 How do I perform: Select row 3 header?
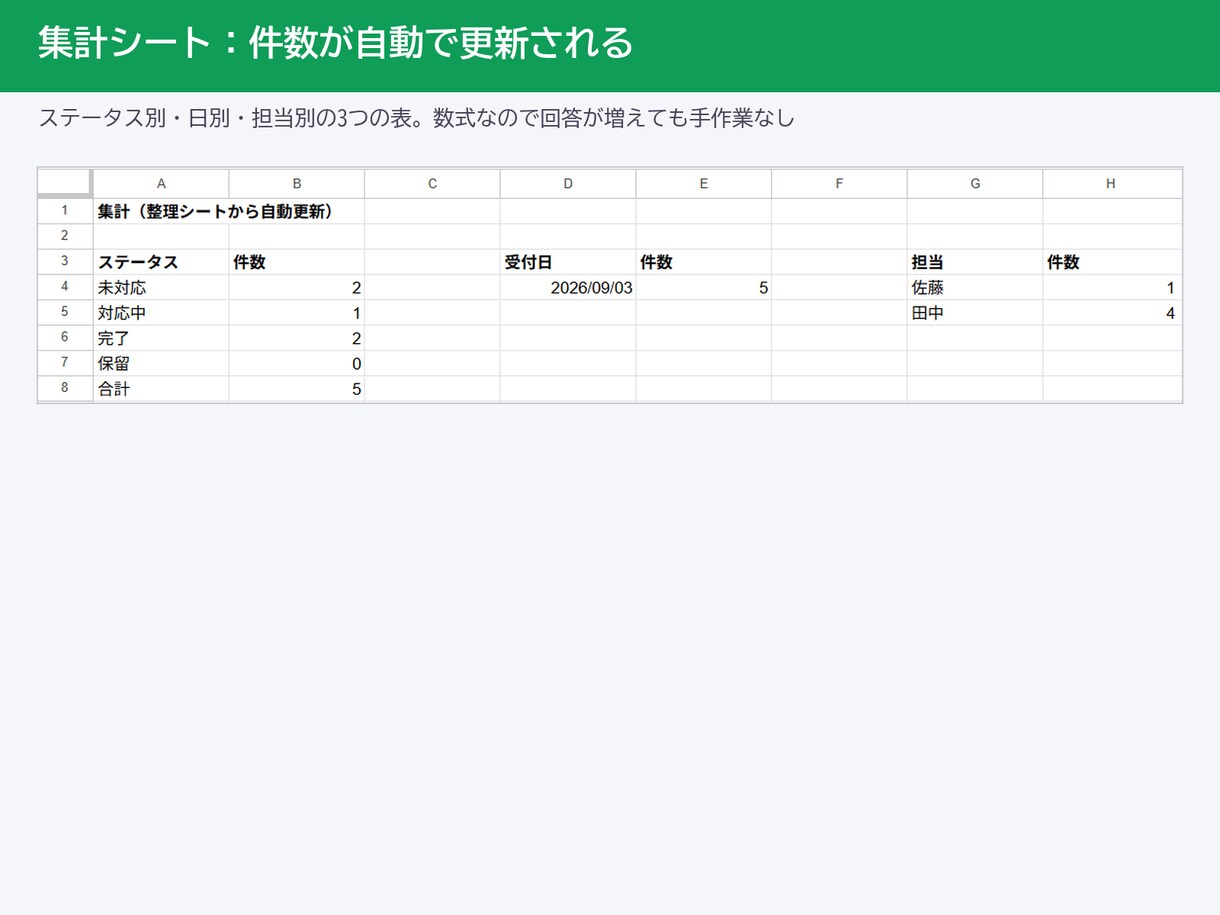[x=65, y=262]
